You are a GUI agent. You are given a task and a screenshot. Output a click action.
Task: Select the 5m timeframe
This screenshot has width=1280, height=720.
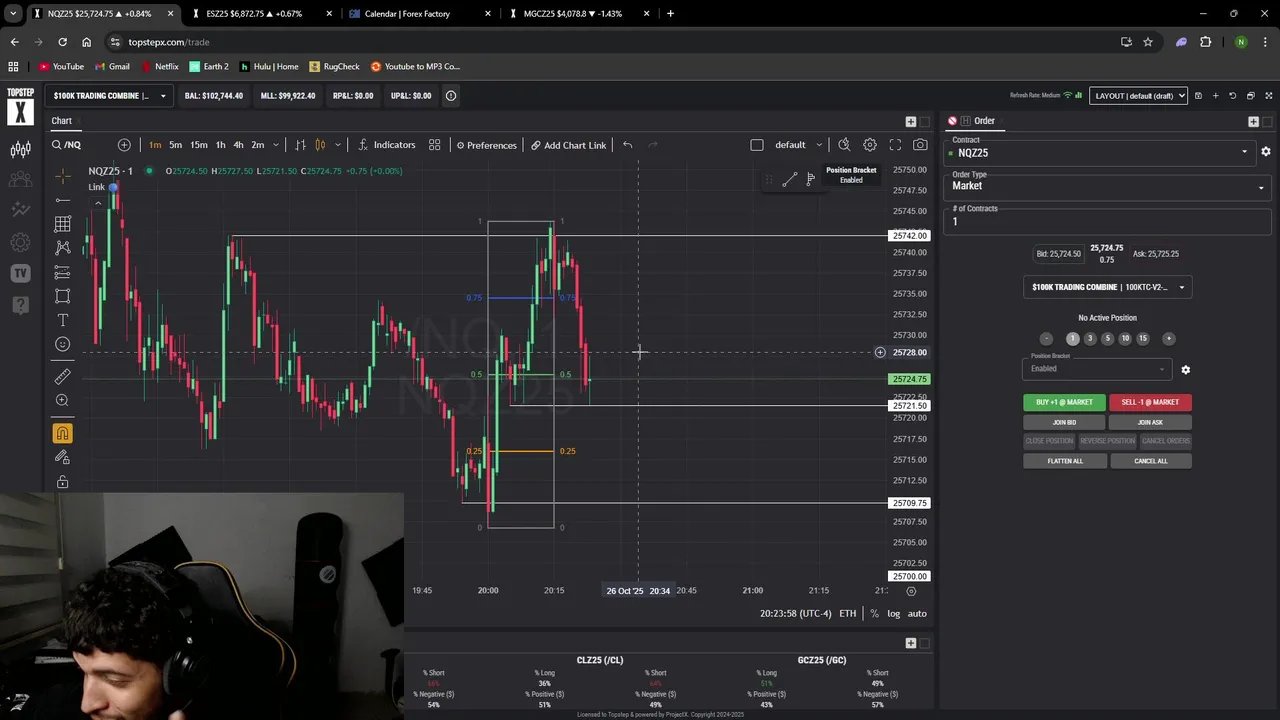pyautogui.click(x=176, y=145)
